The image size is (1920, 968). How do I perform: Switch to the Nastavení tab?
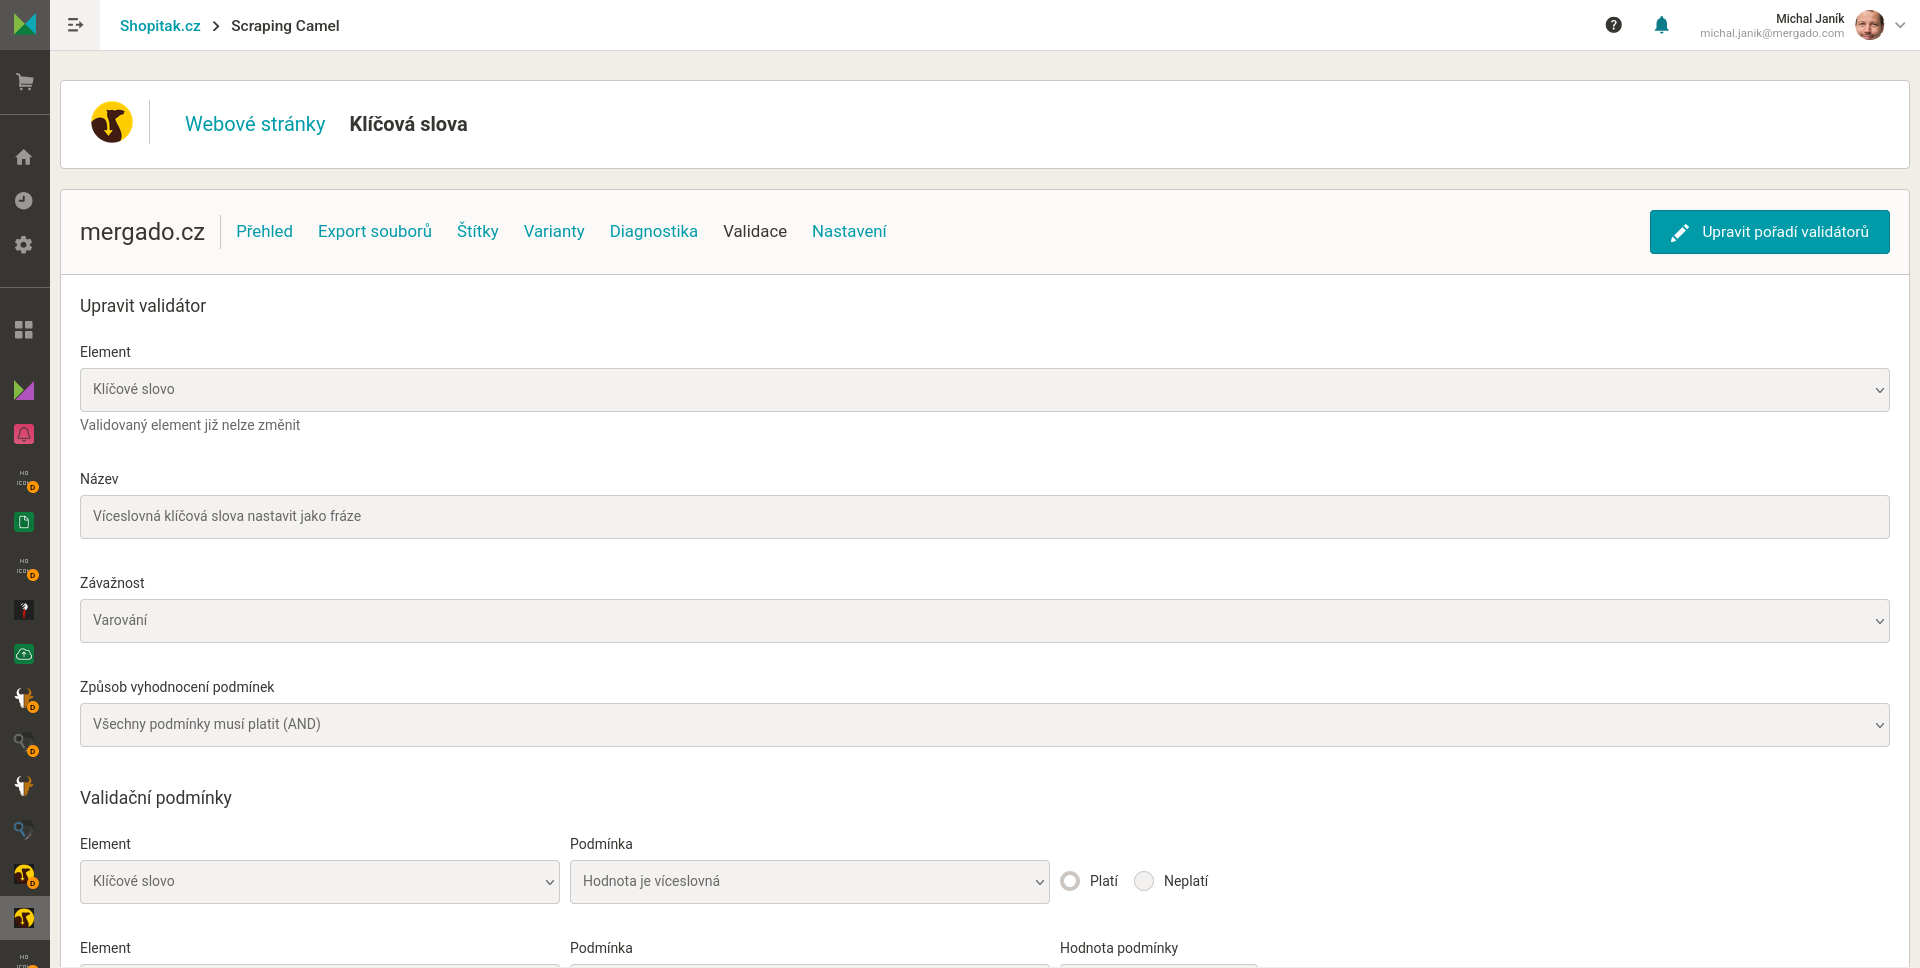click(849, 231)
